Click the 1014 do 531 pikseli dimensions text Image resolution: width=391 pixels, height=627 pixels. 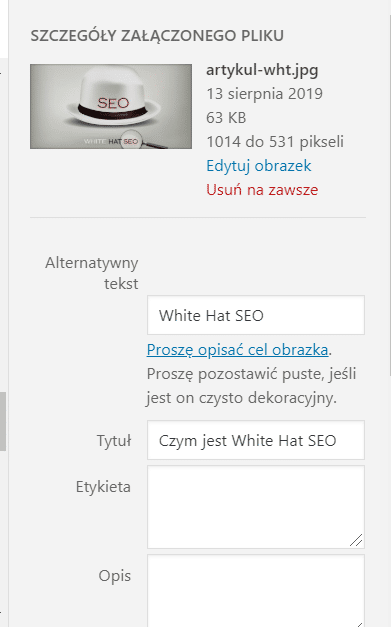coord(275,142)
